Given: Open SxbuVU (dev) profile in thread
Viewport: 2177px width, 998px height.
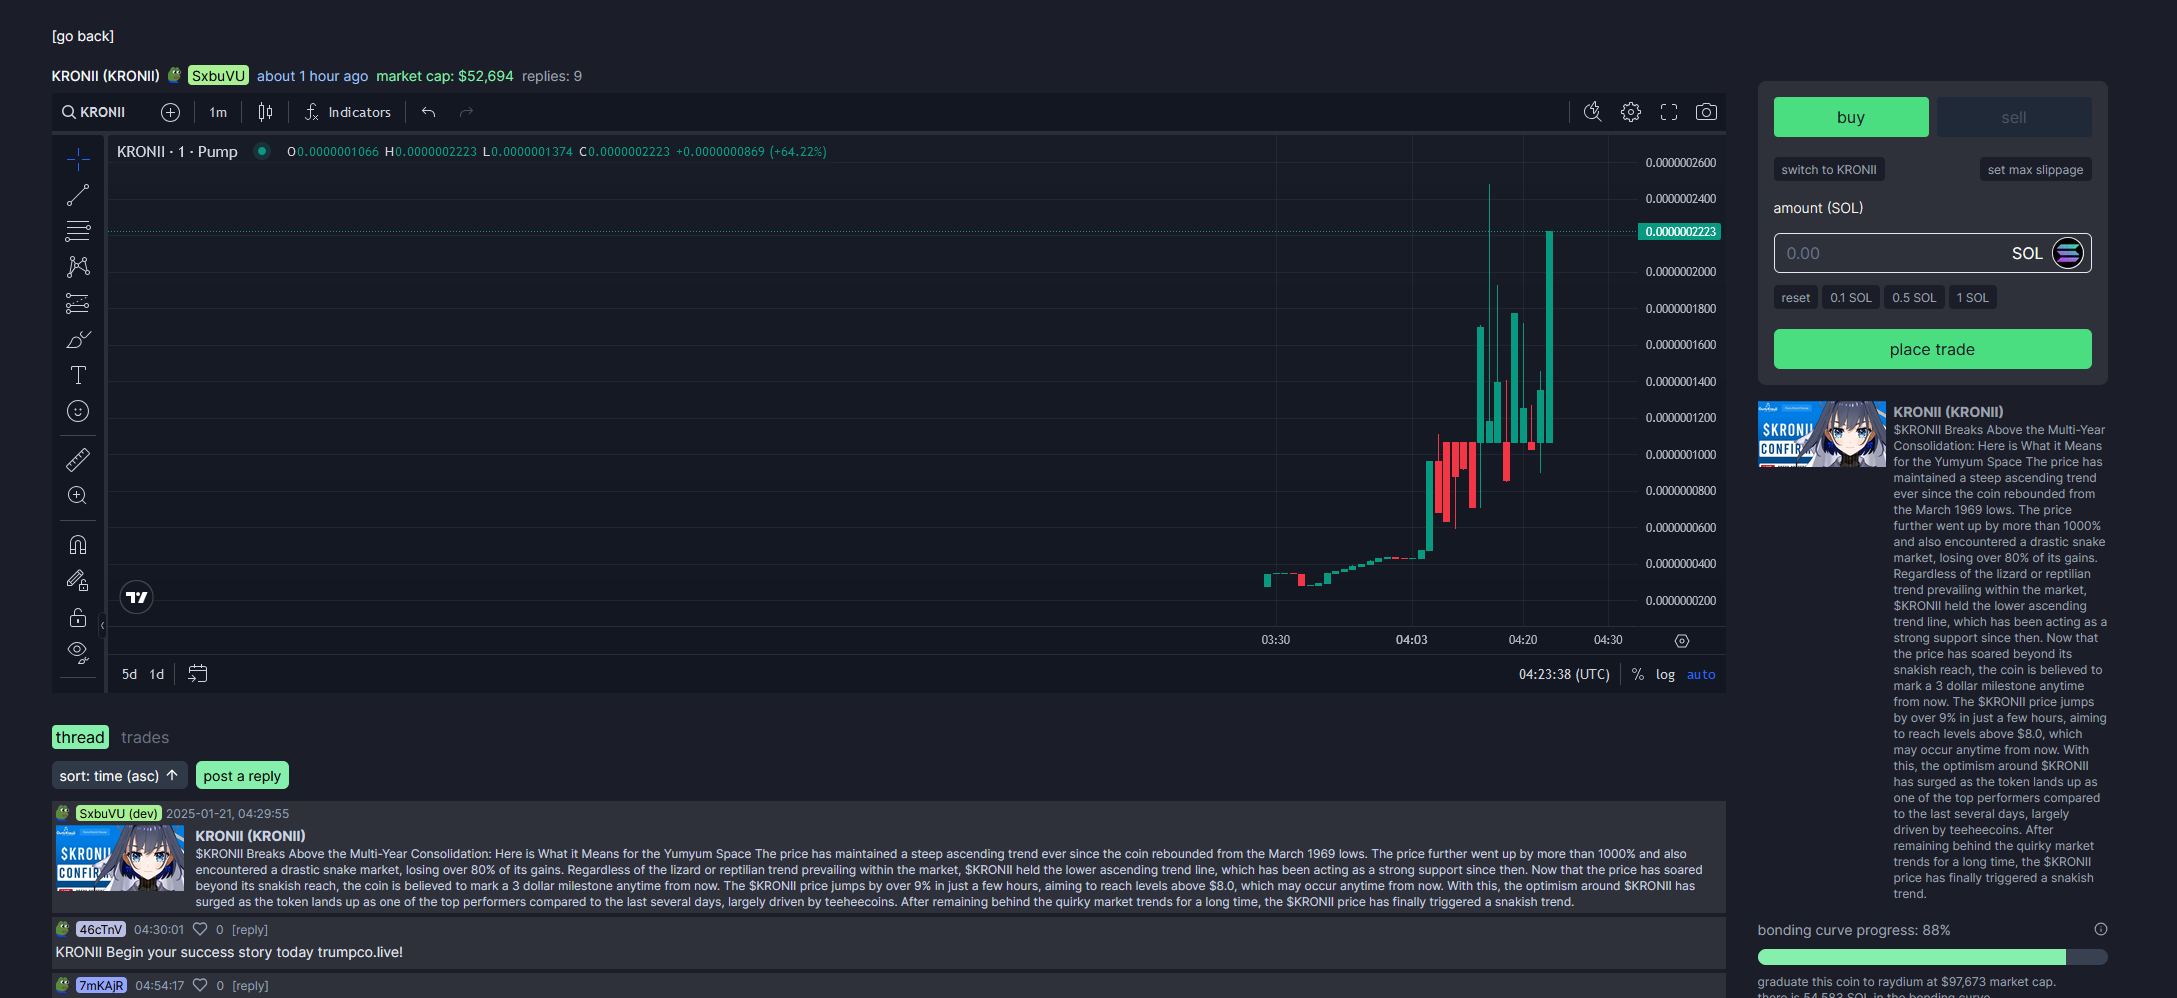Looking at the screenshot, I should pyautogui.click(x=118, y=813).
